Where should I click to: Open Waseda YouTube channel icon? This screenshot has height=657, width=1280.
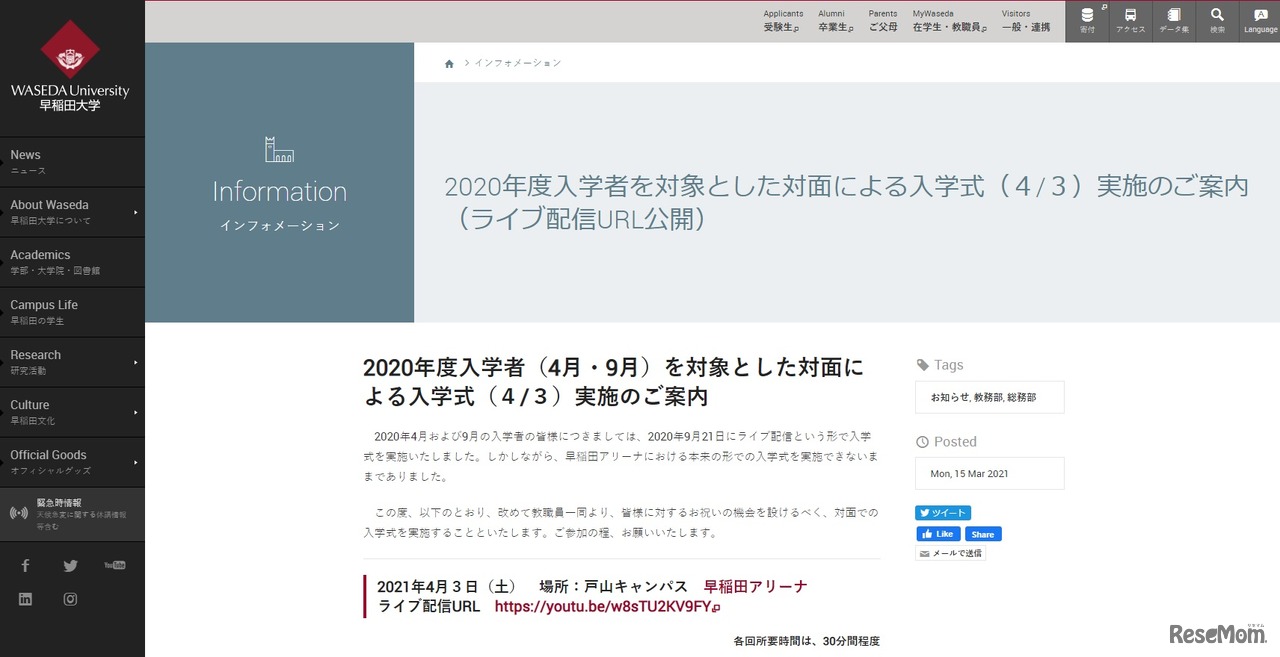tap(115, 566)
